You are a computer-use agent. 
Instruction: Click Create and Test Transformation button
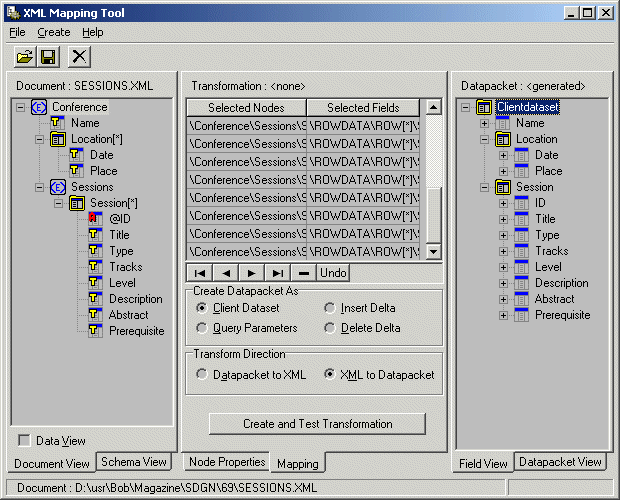(x=317, y=424)
